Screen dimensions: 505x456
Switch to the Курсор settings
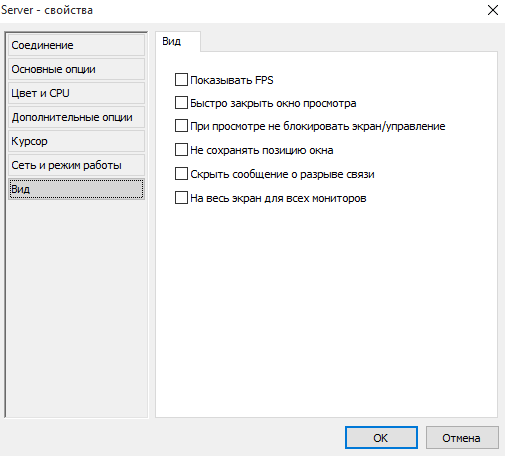pyautogui.click(x=76, y=141)
